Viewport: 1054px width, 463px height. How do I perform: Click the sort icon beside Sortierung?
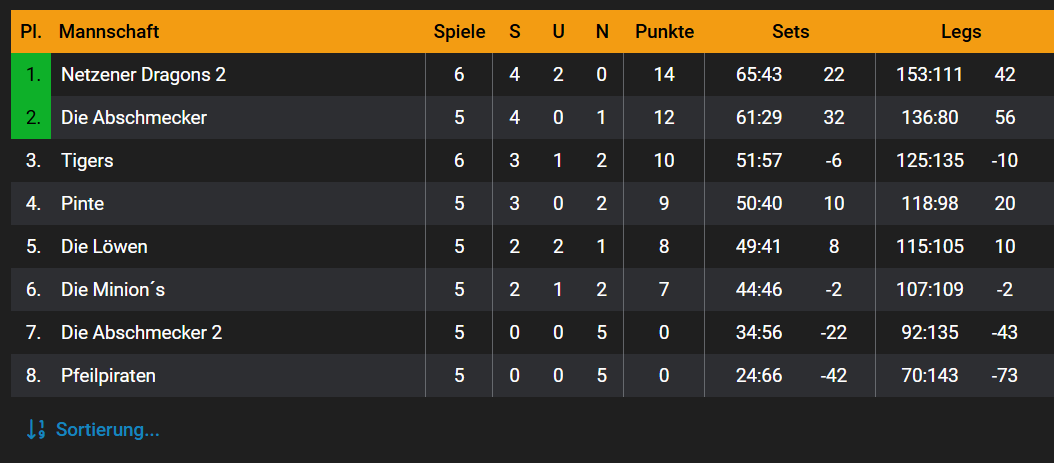coord(36,430)
